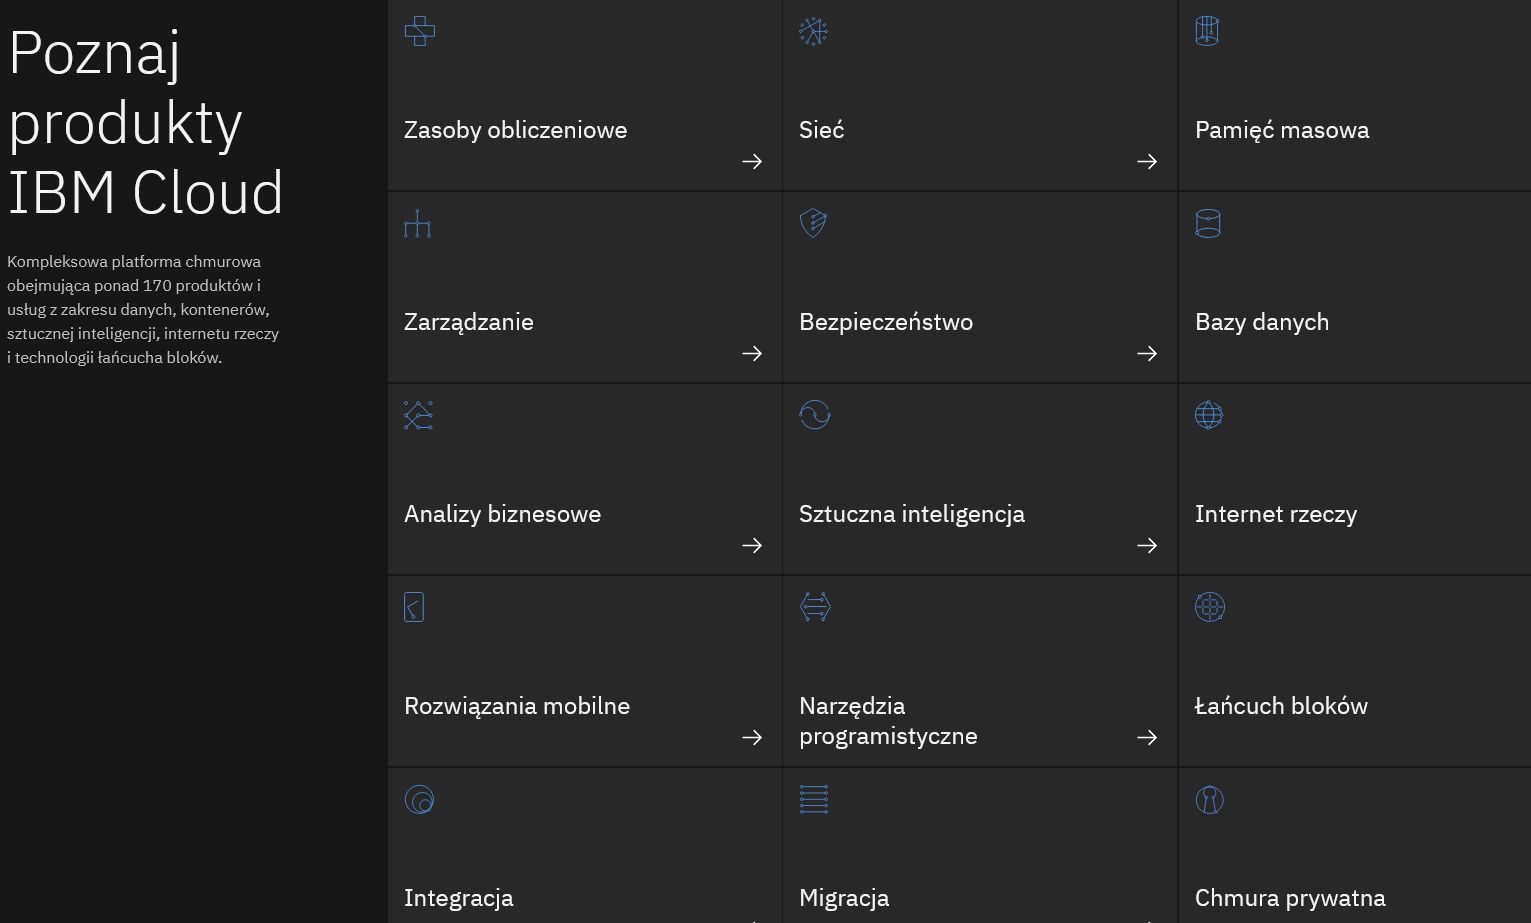Select the Narzędzia programistyczne tools icon
Screen dimensions: 1531x923
(x=814, y=607)
